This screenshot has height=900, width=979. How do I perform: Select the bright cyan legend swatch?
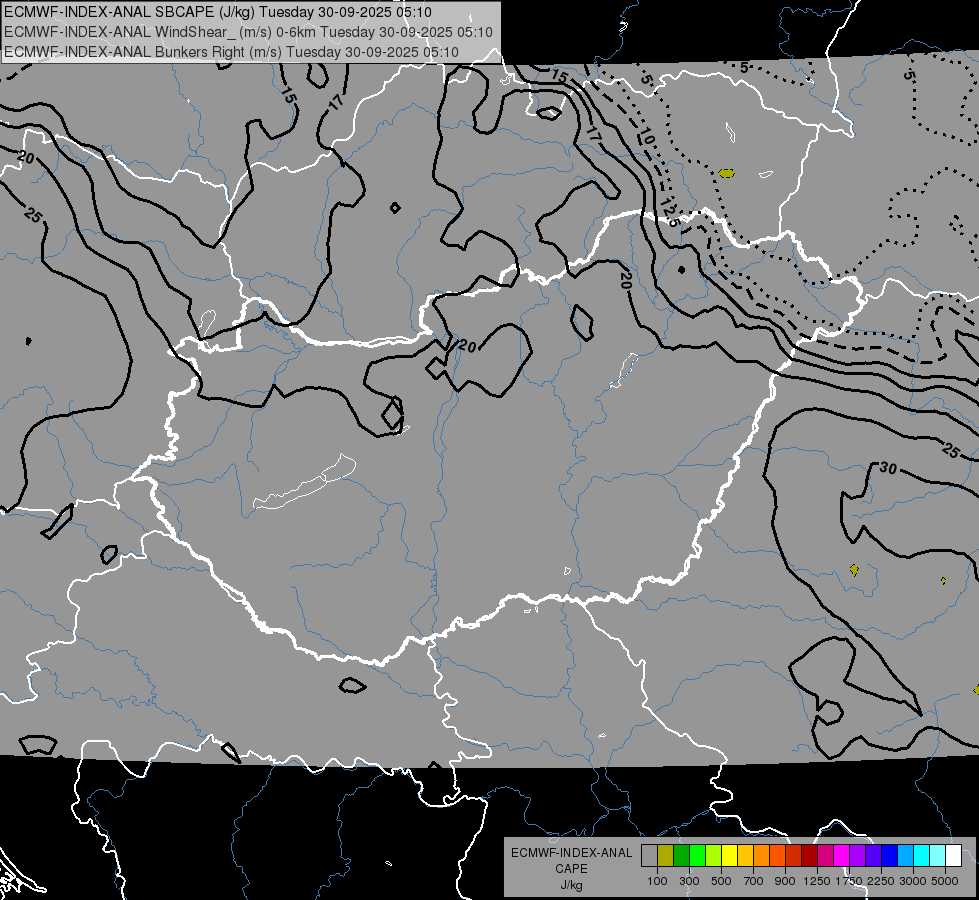[x=921, y=856]
